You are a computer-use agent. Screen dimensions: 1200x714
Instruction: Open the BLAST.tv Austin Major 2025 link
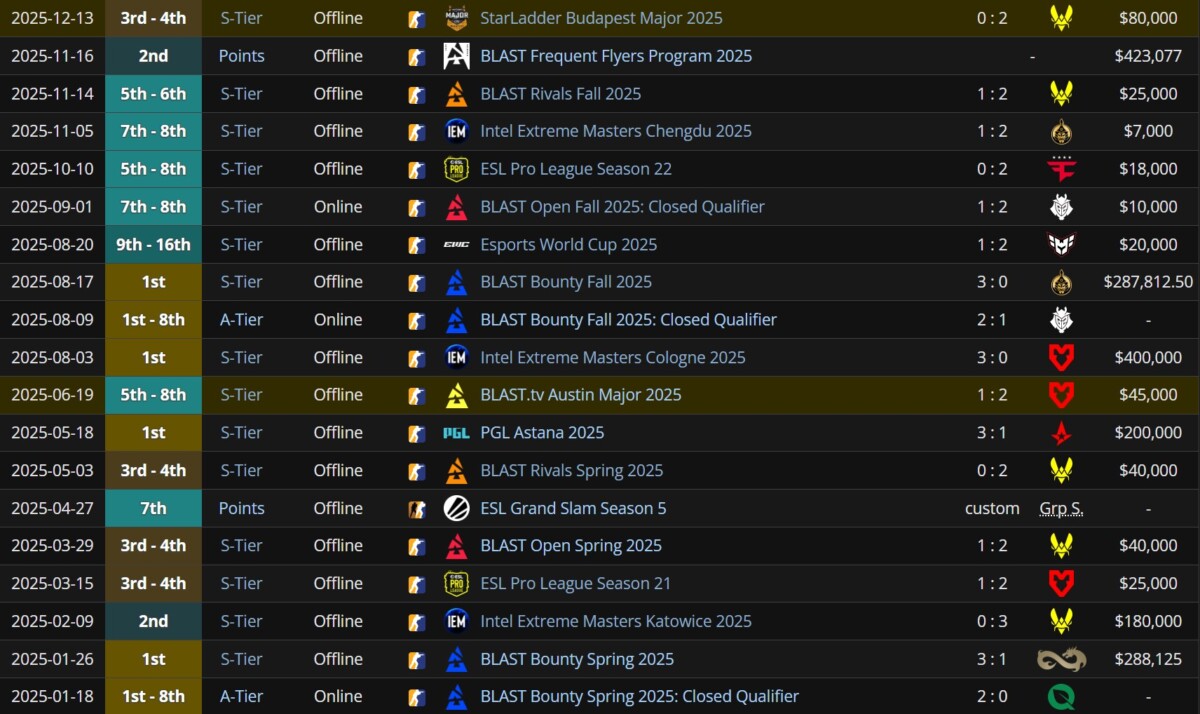[x=580, y=395]
